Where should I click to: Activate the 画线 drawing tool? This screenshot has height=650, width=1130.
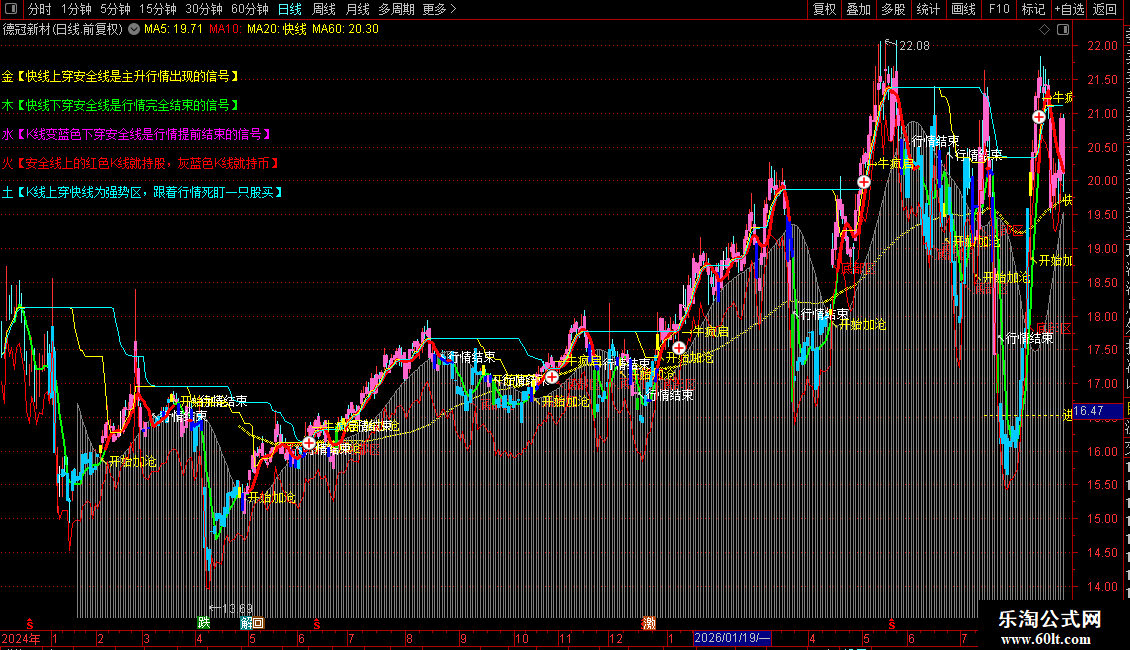pos(964,9)
